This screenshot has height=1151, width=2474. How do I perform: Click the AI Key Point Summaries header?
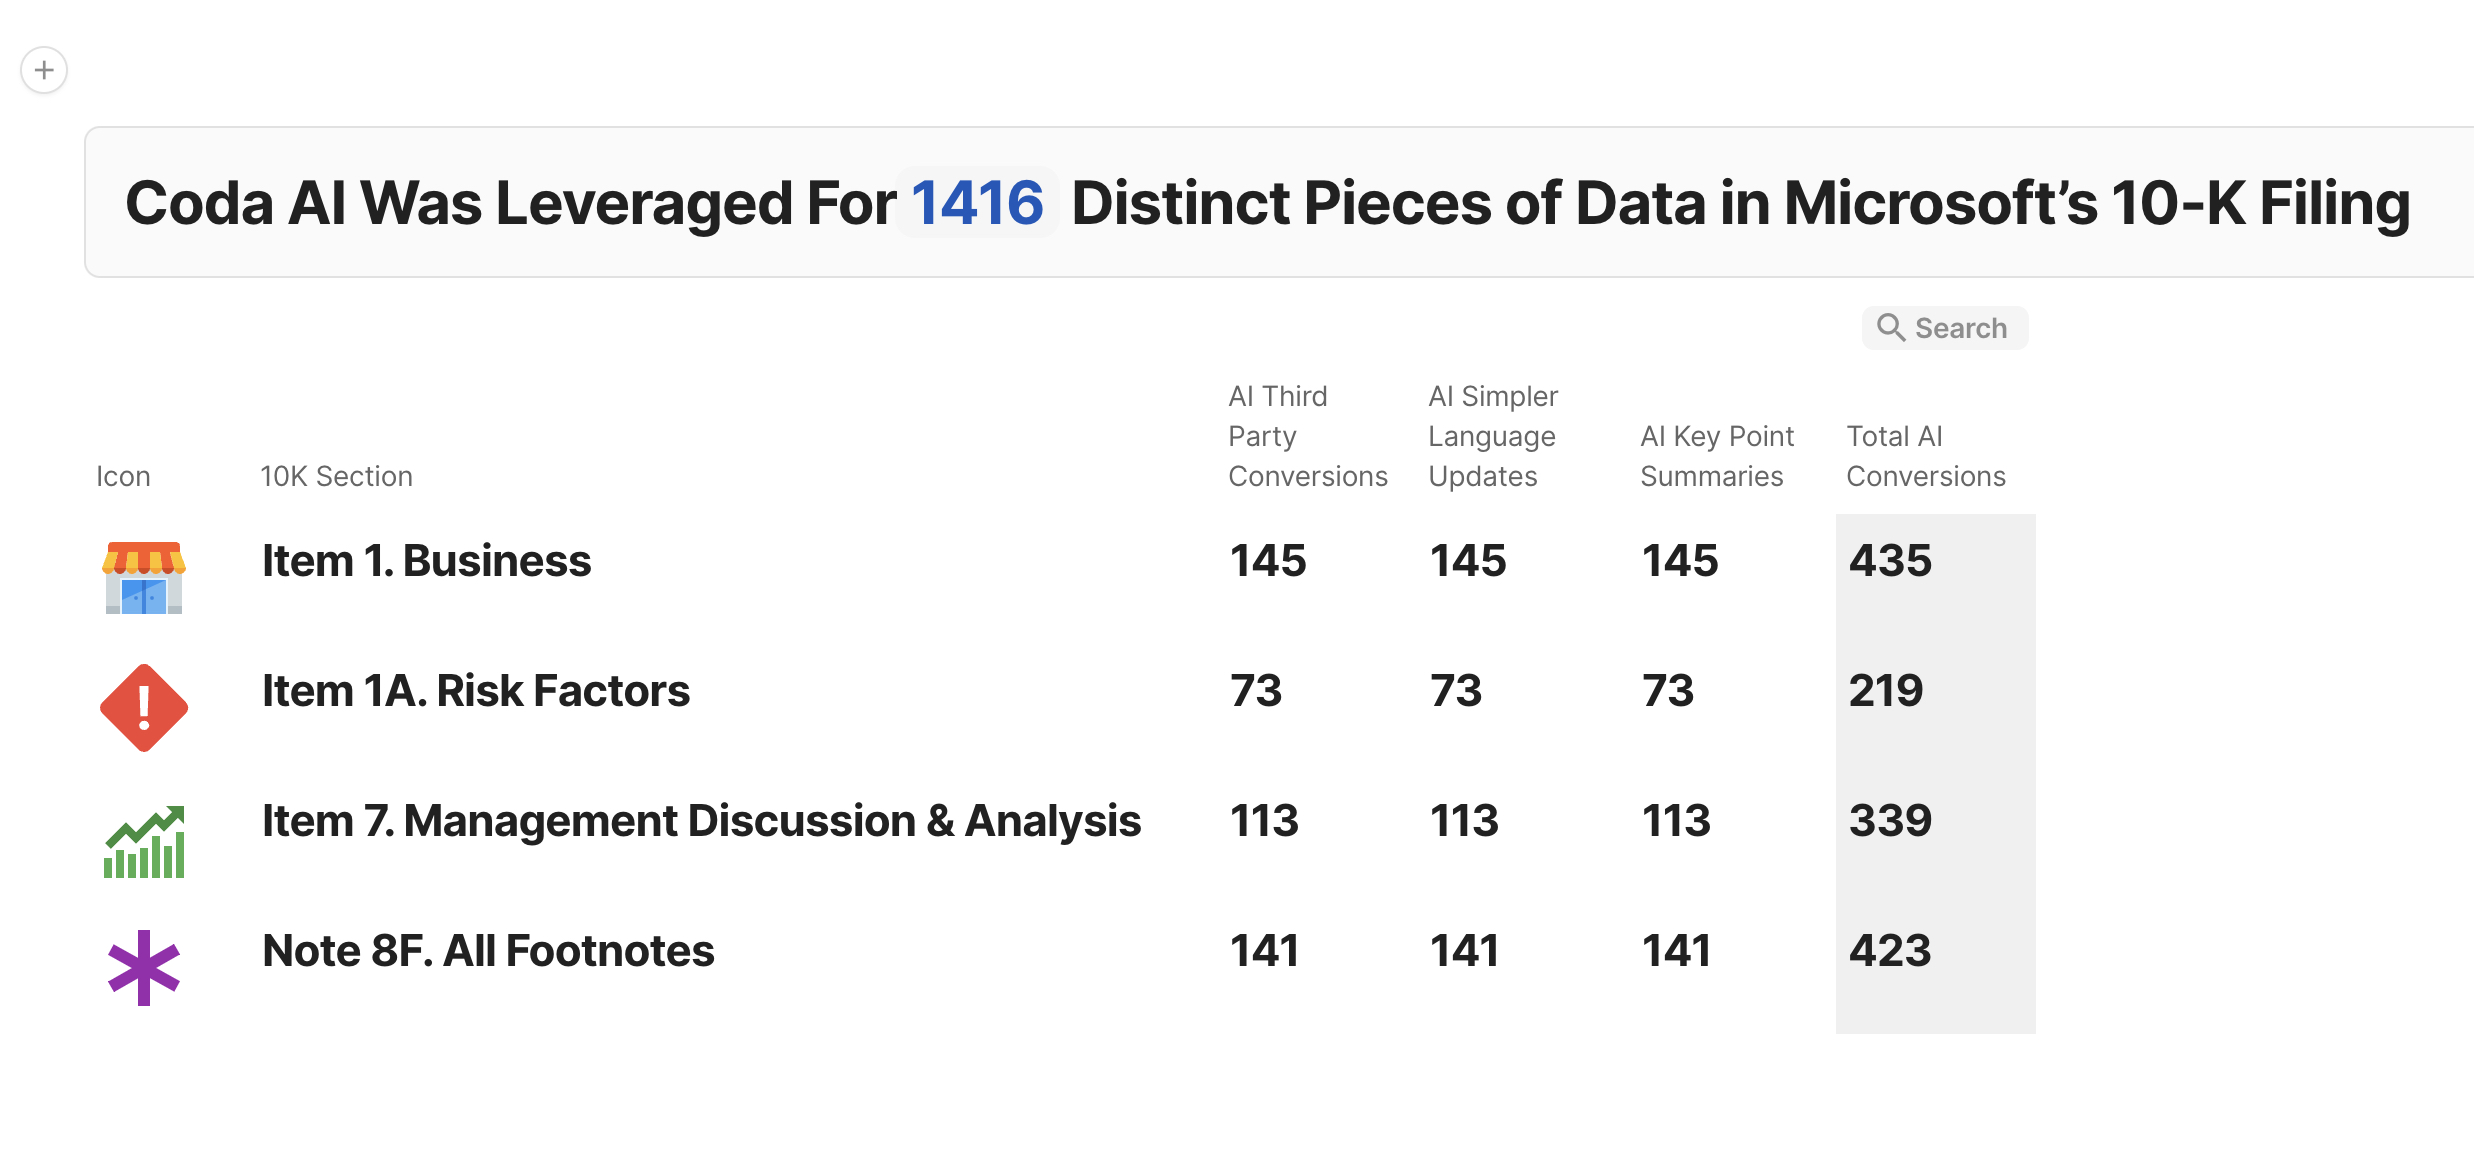click(x=1717, y=456)
